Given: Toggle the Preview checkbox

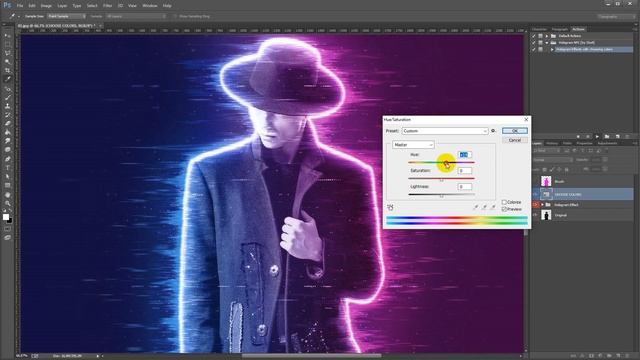Looking at the screenshot, I should tap(504, 209).
